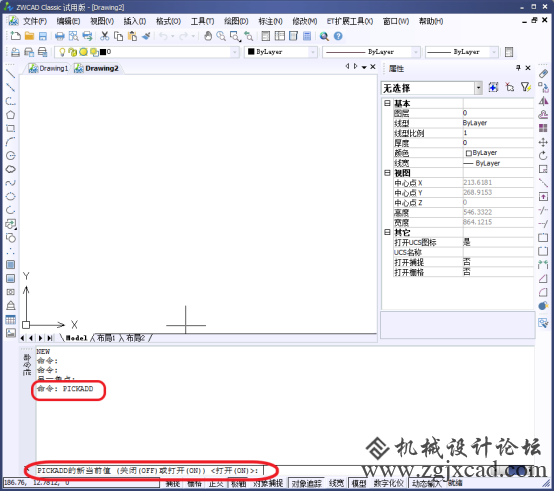Click the New drawing icon
The width and height of the screenshot is (554, 491).
15,36
